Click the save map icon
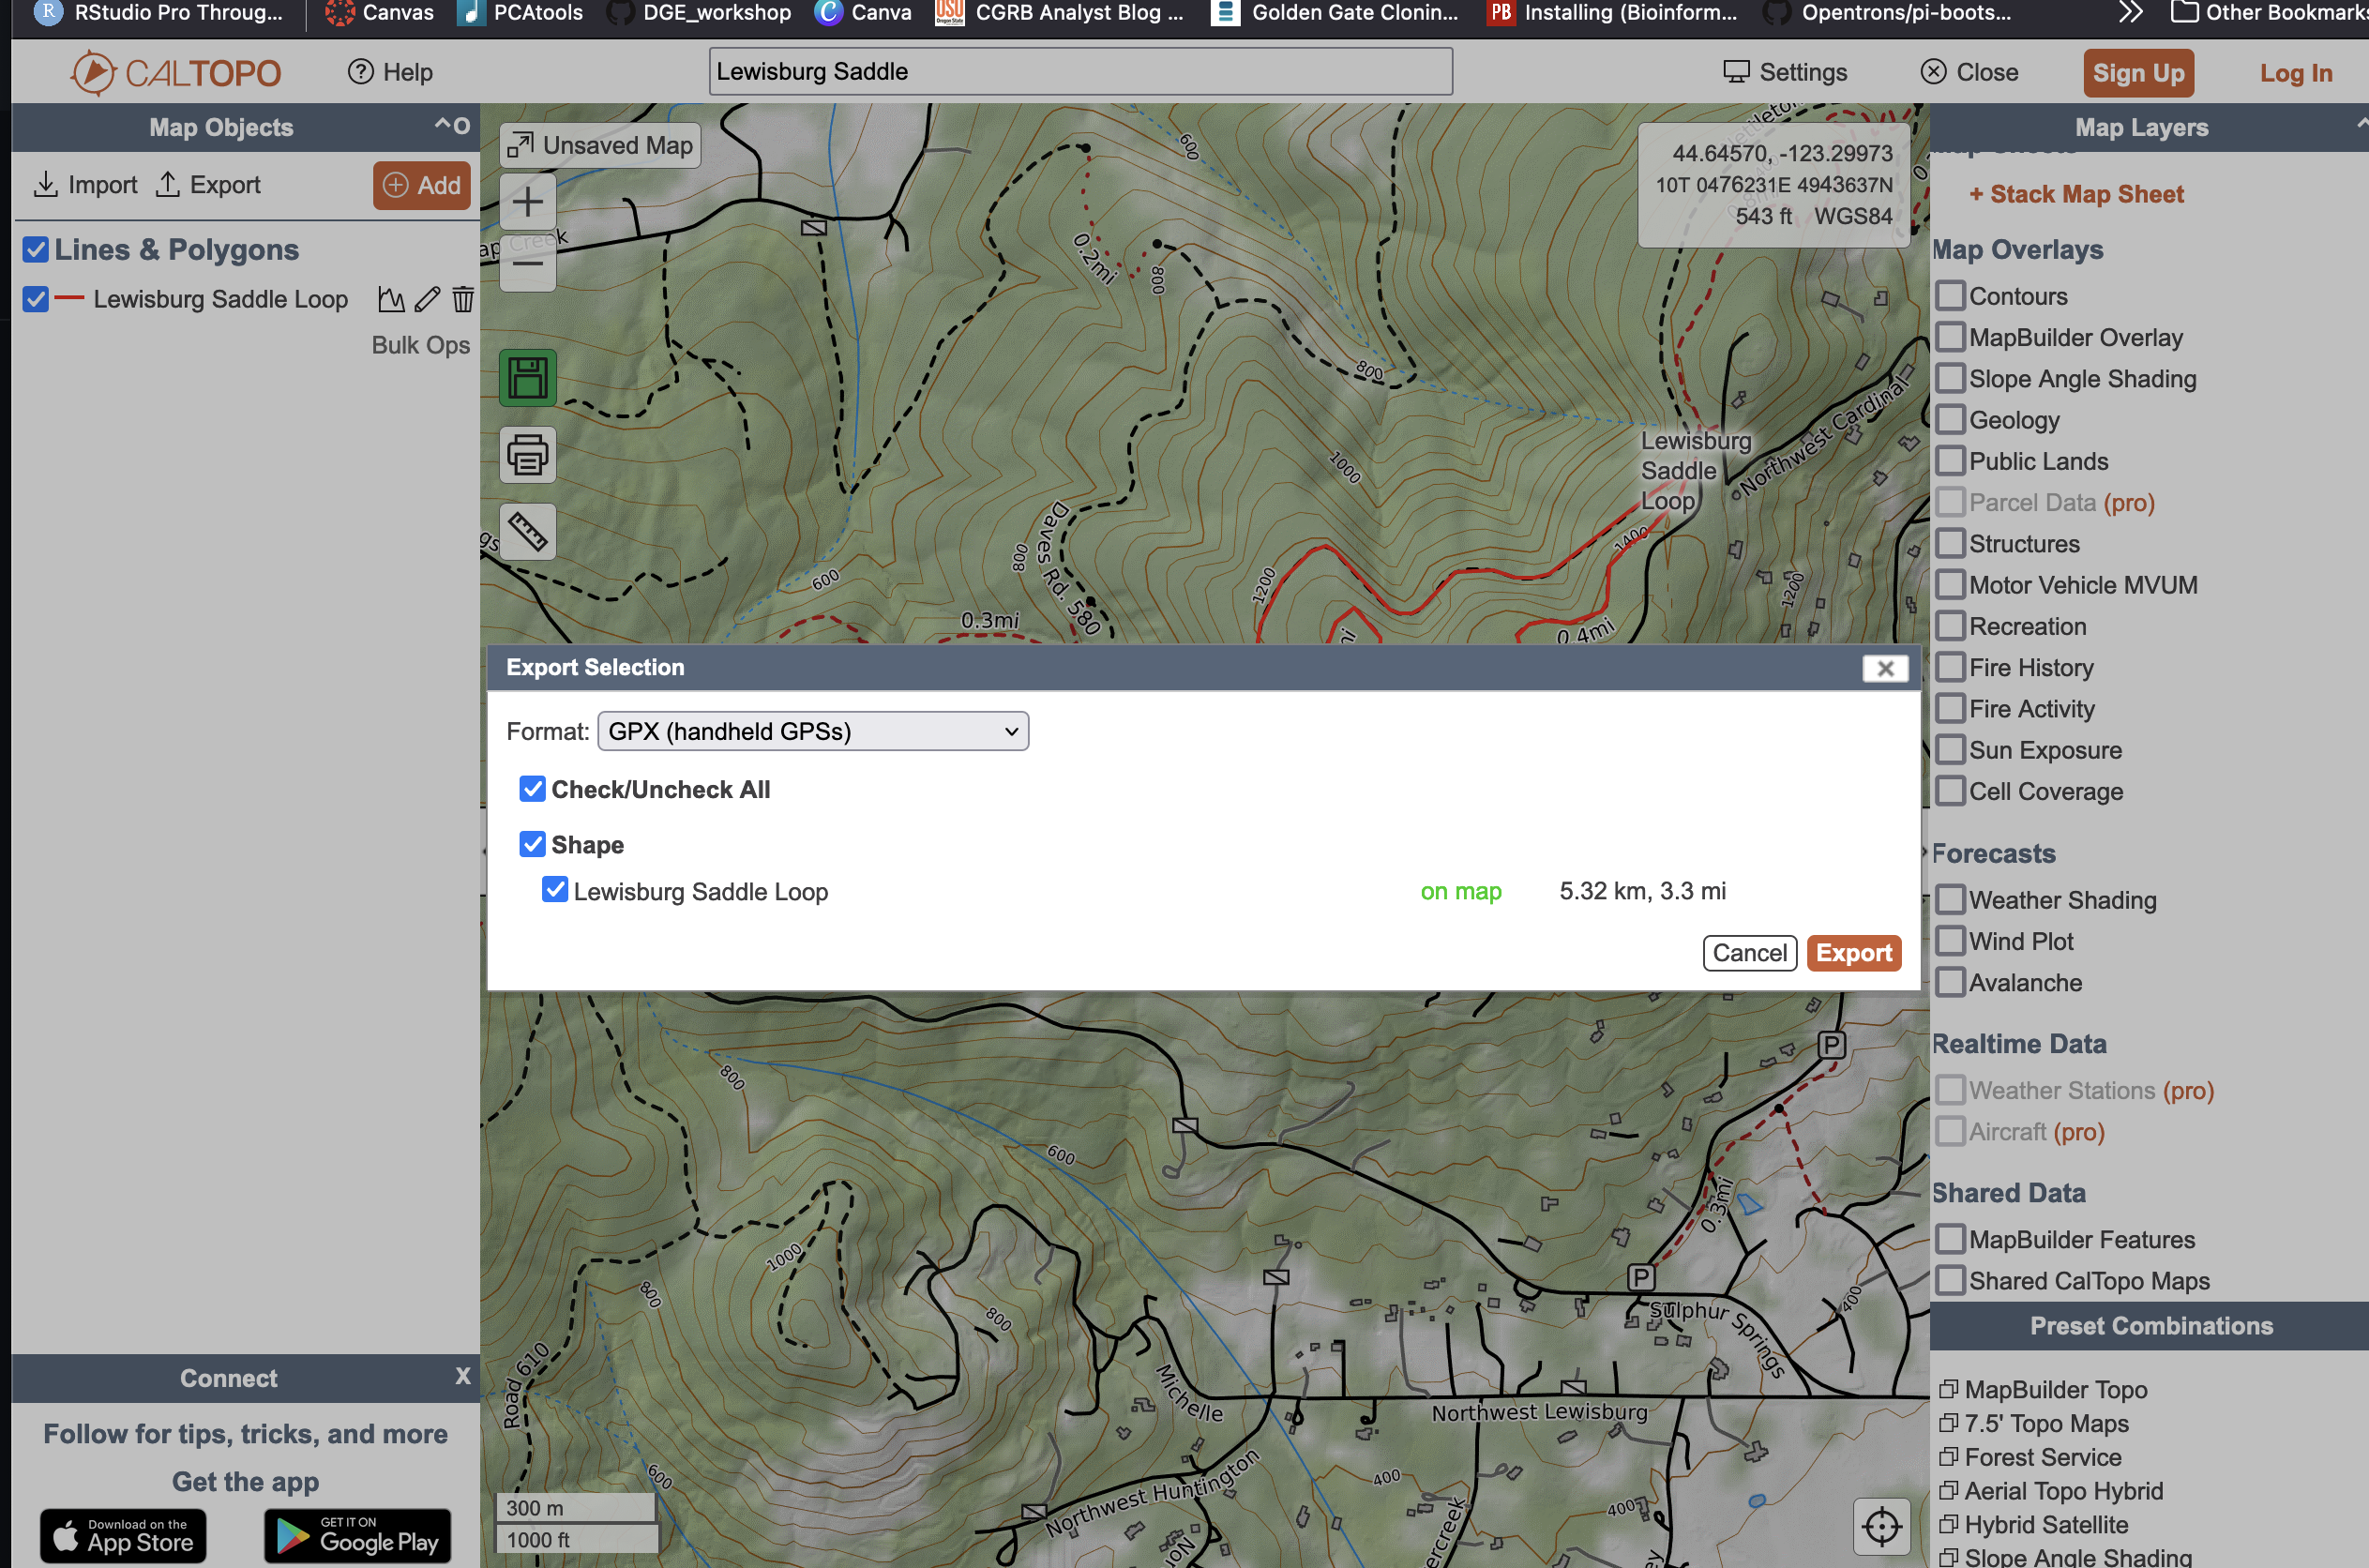Screen dimensions: 2369x1568 point(525,372)
